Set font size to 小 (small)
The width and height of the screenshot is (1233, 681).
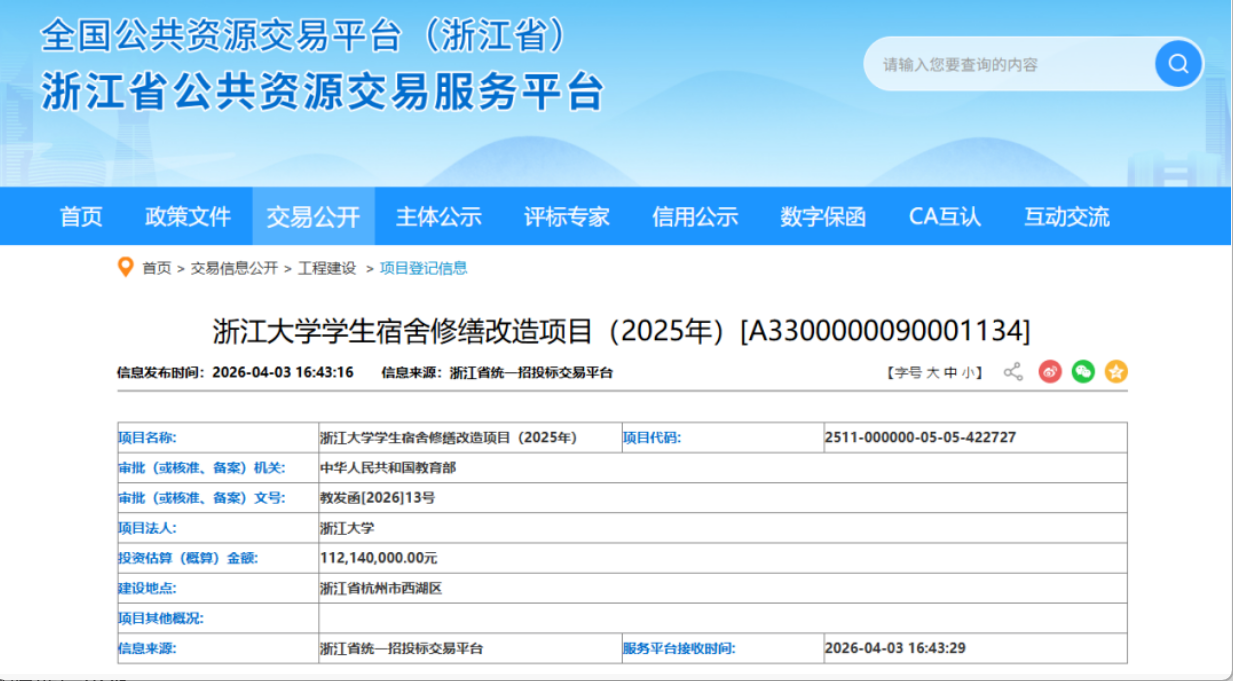967,373
